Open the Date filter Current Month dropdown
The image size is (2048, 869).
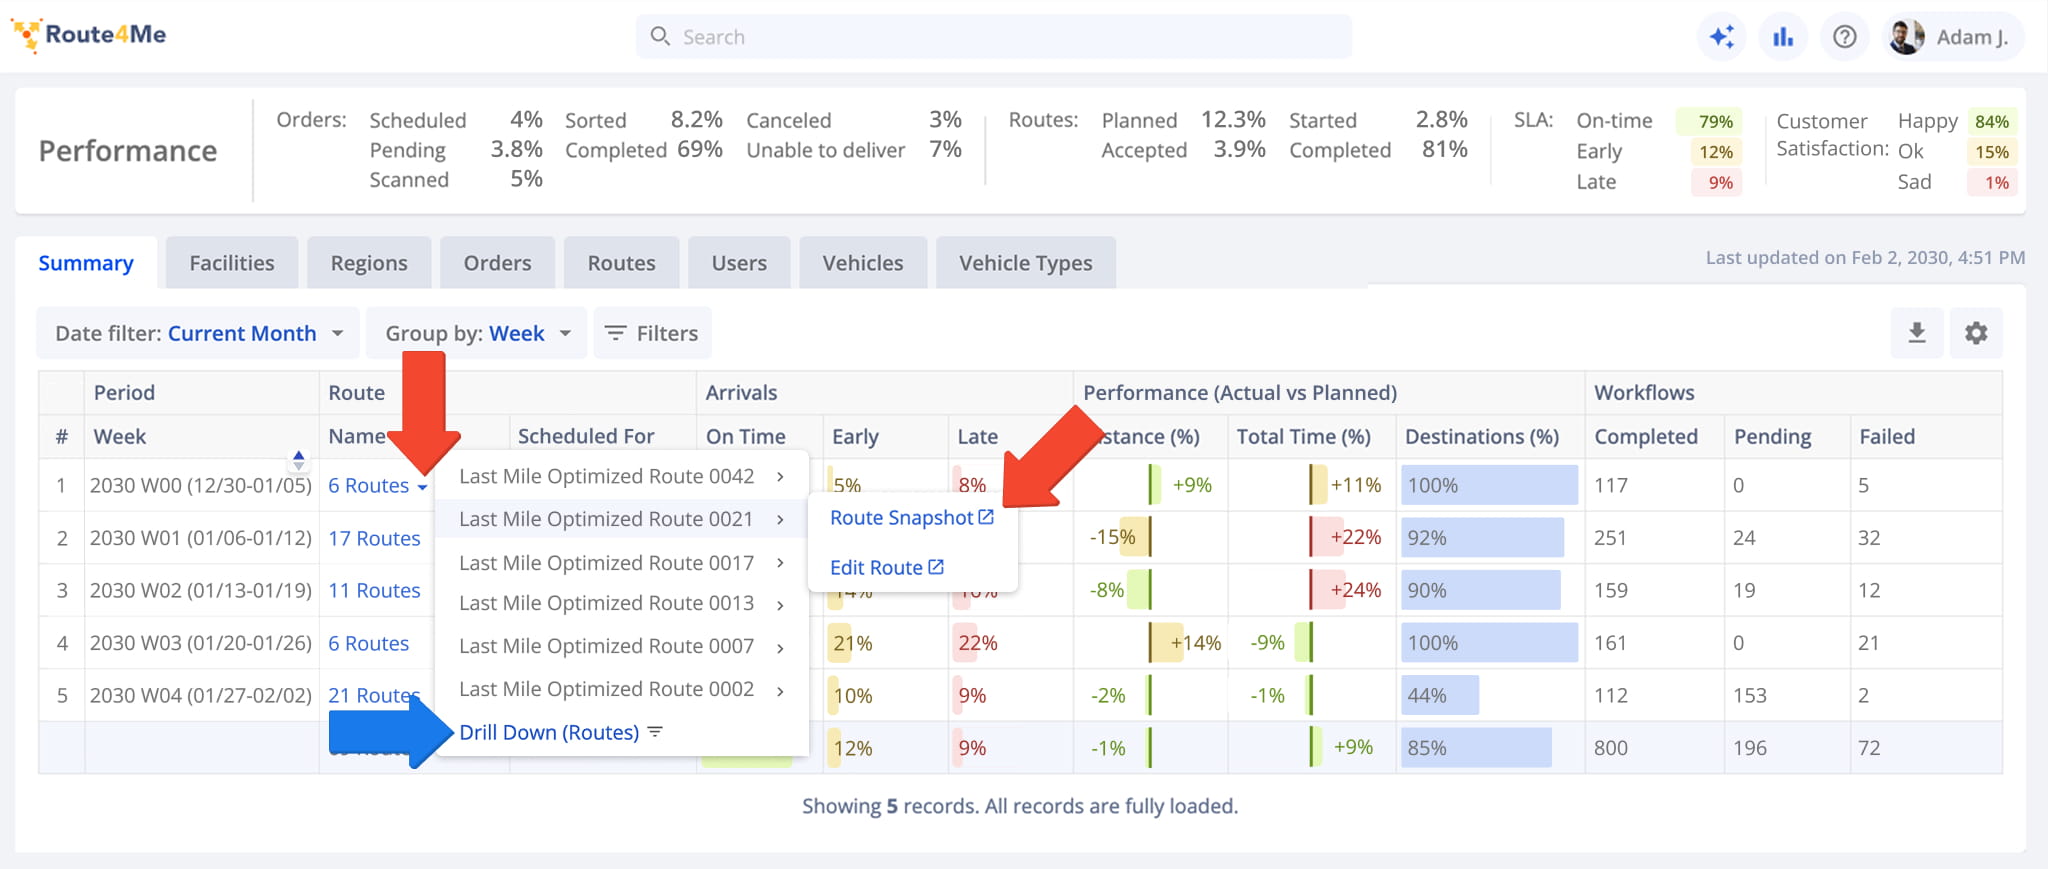pyautogui.click(x=198, y=333)
